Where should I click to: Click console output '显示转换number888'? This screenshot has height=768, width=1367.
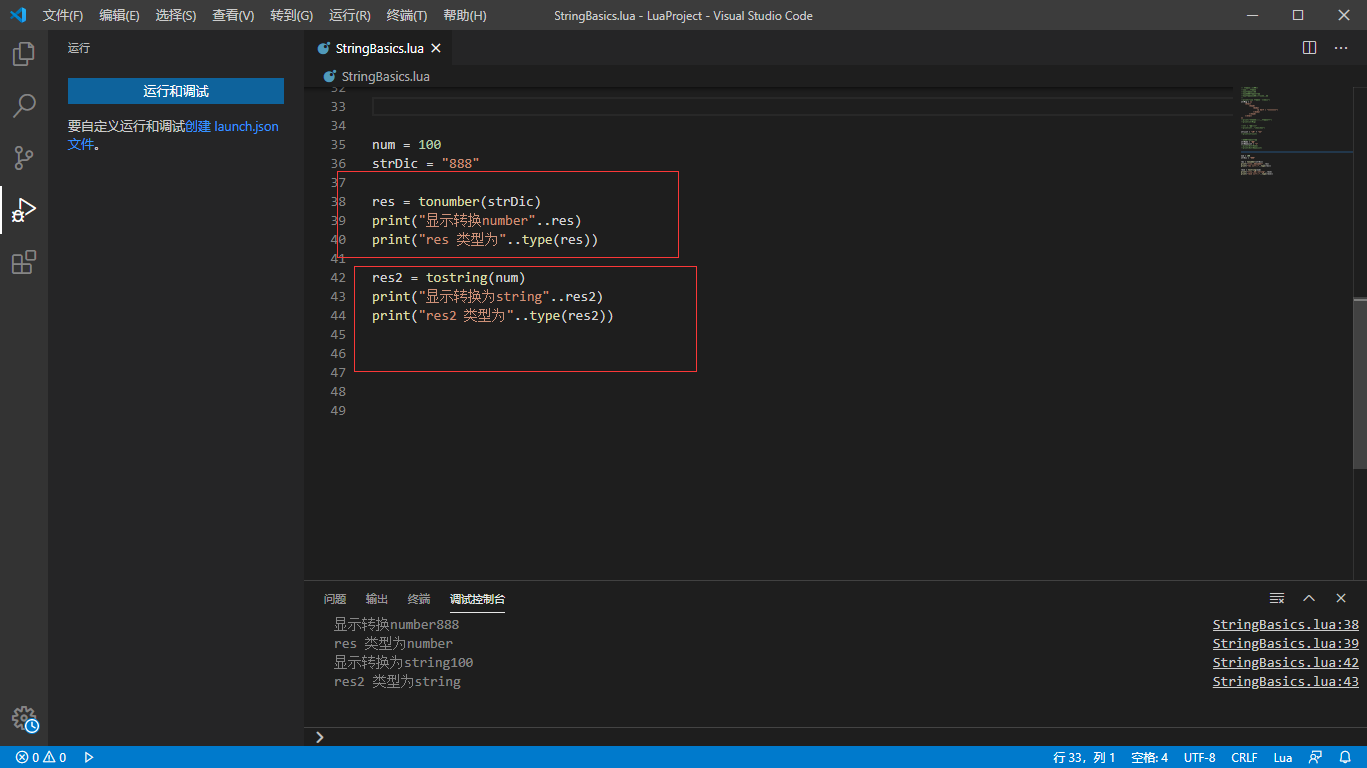pos(396,625)
